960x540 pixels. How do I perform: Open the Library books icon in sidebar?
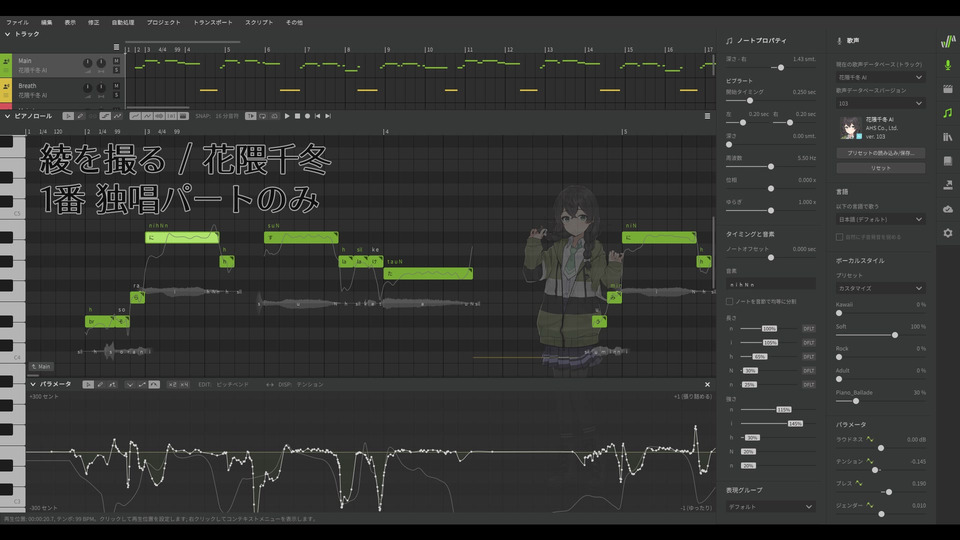tap(947, 137)
